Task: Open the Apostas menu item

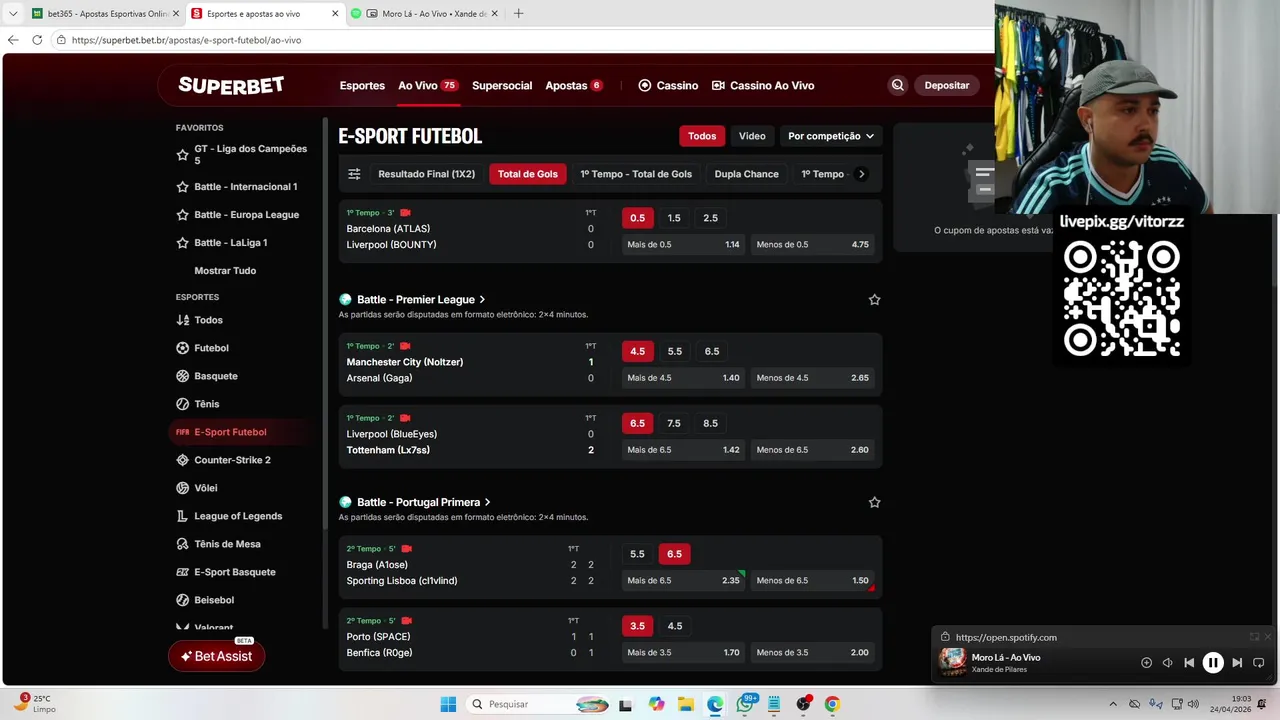Action: [x=574, y=86]
